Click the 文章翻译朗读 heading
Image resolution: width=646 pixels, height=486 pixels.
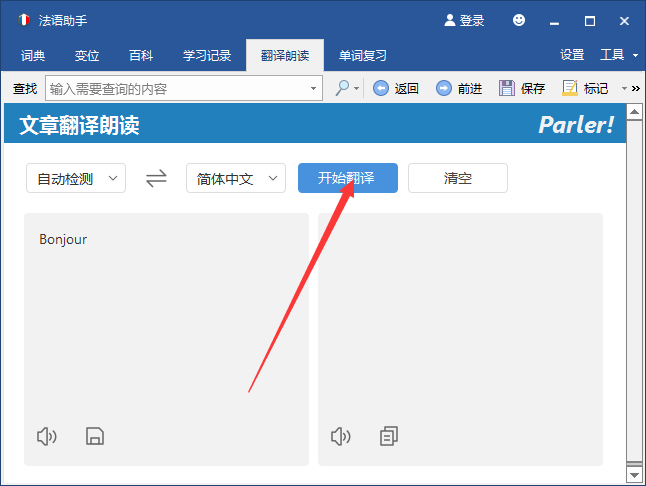point(79,125)
